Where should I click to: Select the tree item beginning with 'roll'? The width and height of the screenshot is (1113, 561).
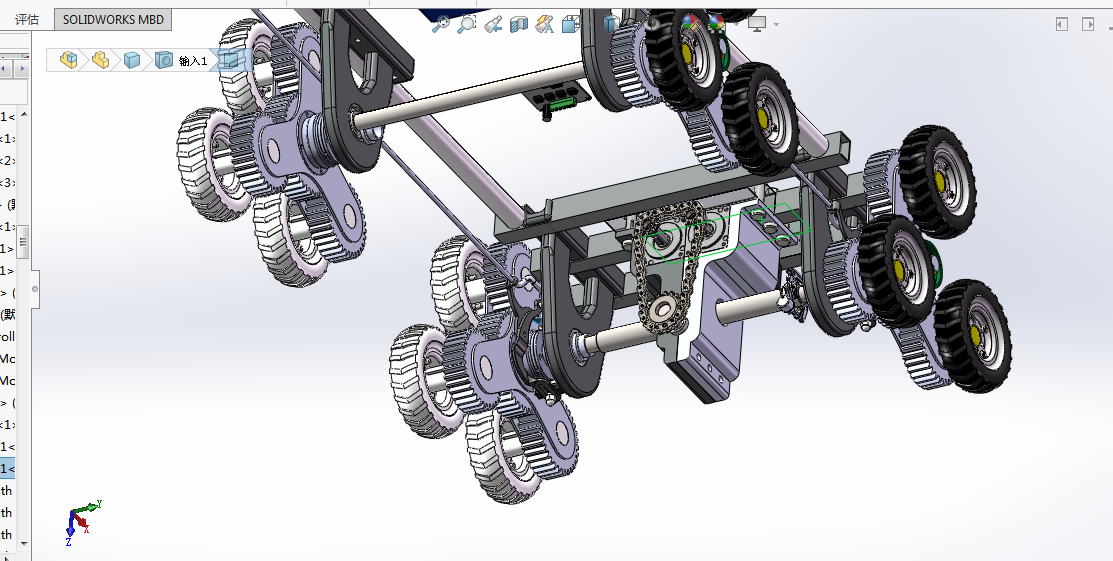[x=7, y=336]
